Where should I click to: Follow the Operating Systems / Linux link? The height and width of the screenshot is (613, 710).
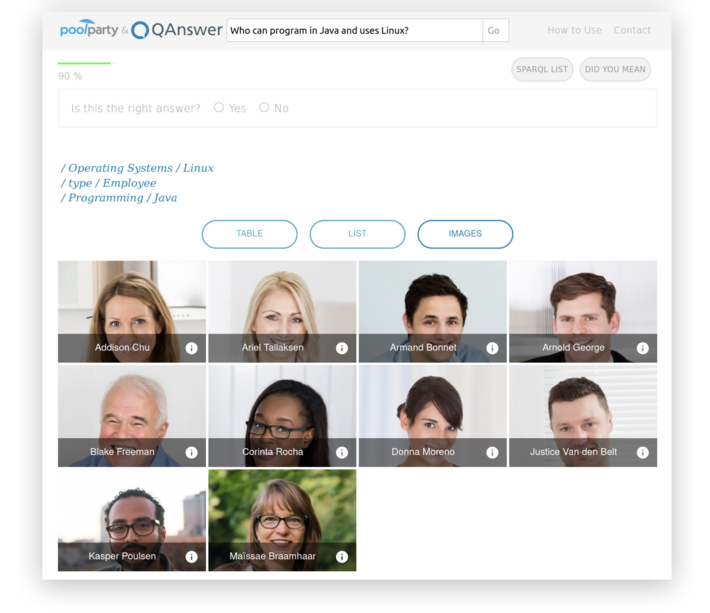[x=137, y=168]
